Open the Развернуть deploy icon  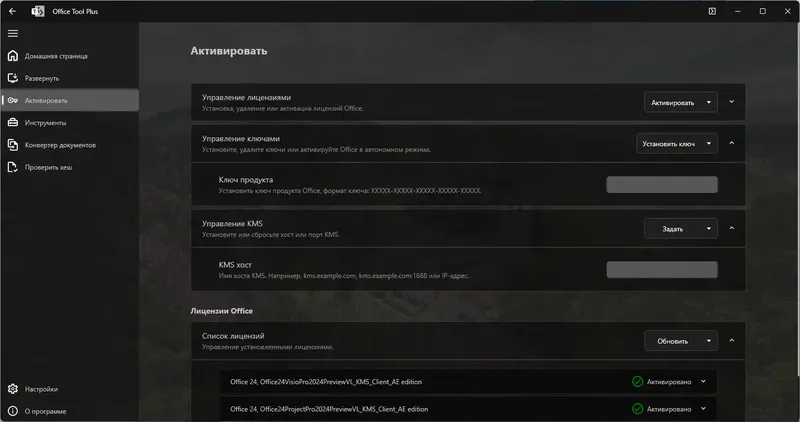[x=13, y=78]
